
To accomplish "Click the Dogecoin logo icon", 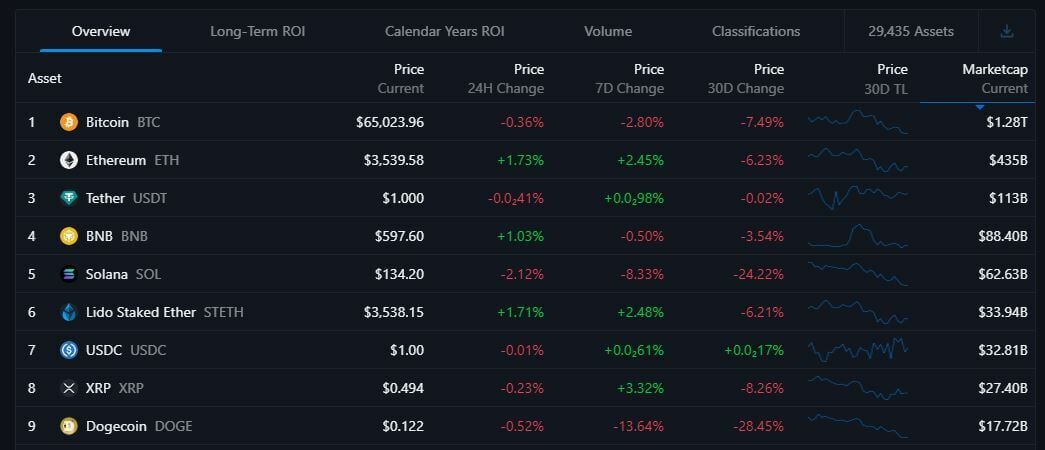I will tap(69, 426).
